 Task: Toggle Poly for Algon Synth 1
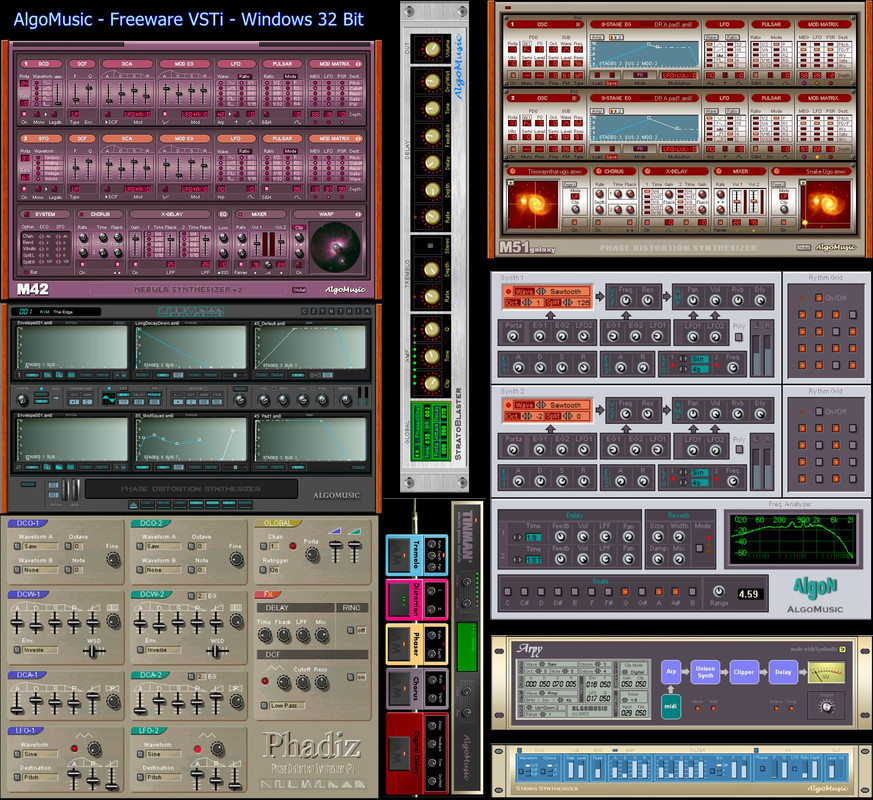coord(739,337)
